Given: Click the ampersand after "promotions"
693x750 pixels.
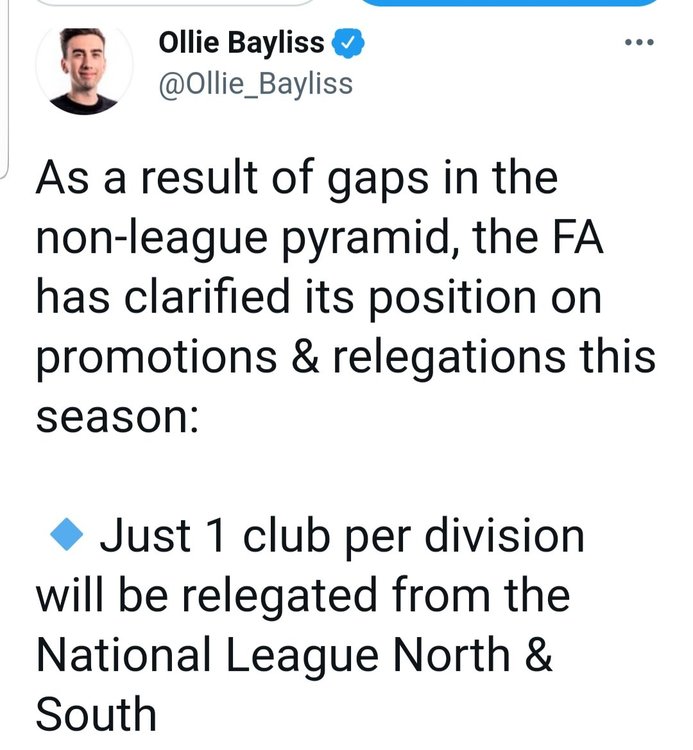Looking at the screenshot, I should pos(305,356).
